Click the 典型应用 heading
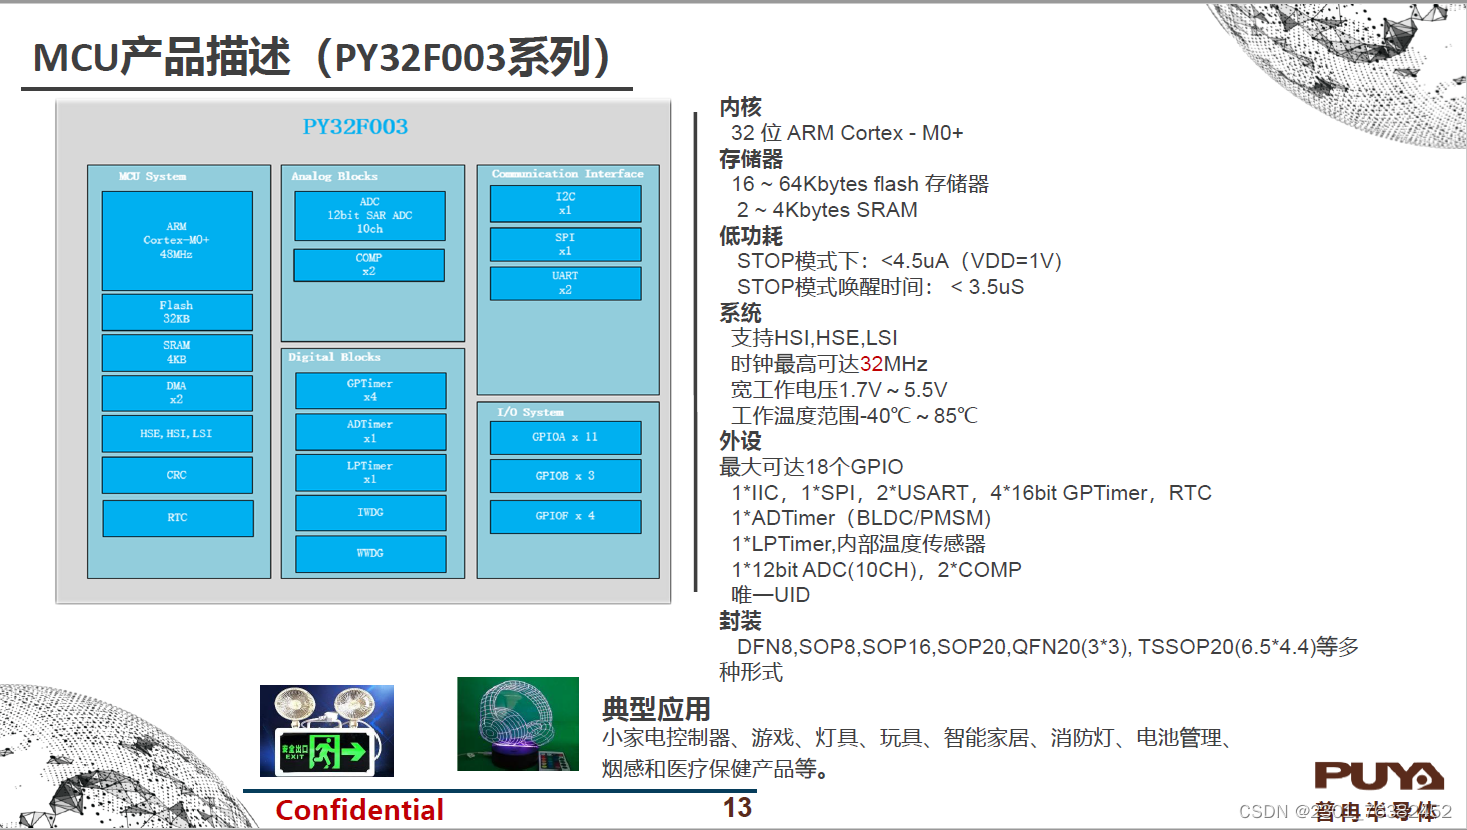Image resolution: width=1467 pixels, height=830 pixels. point(656,709)
